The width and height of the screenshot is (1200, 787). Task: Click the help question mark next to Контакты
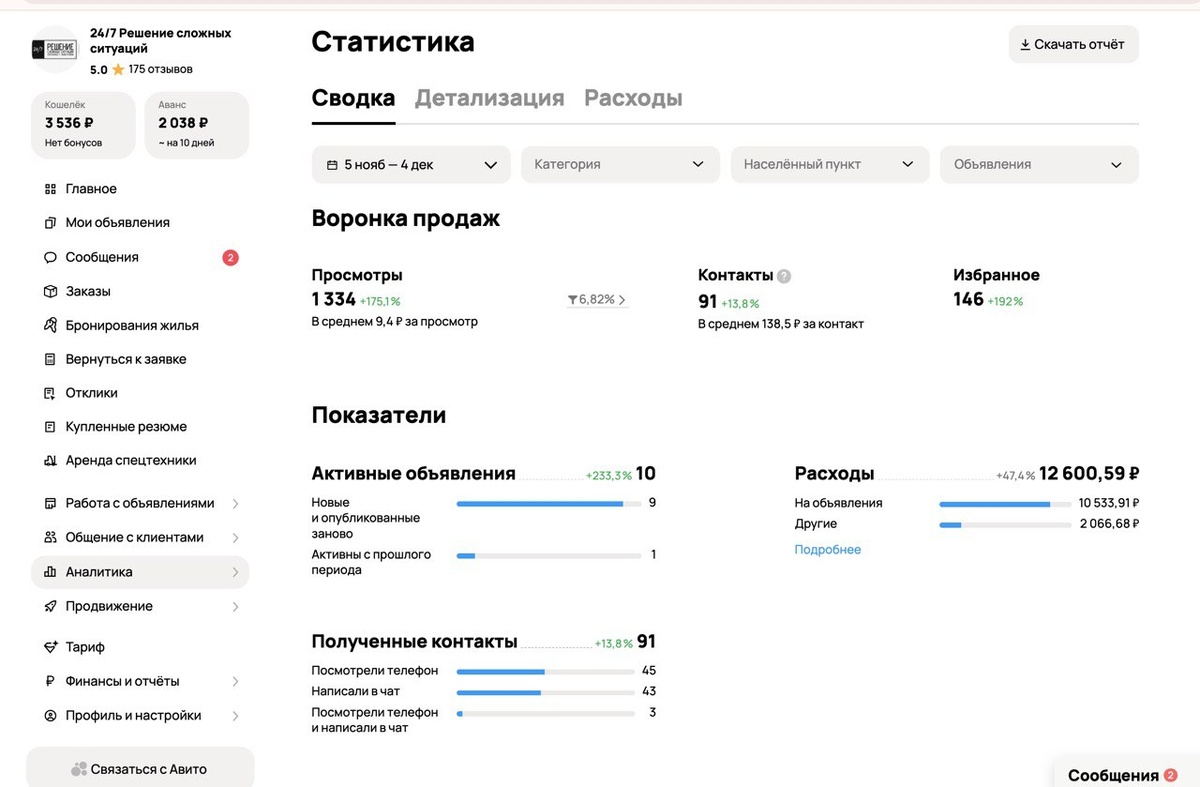click(784, 276)
